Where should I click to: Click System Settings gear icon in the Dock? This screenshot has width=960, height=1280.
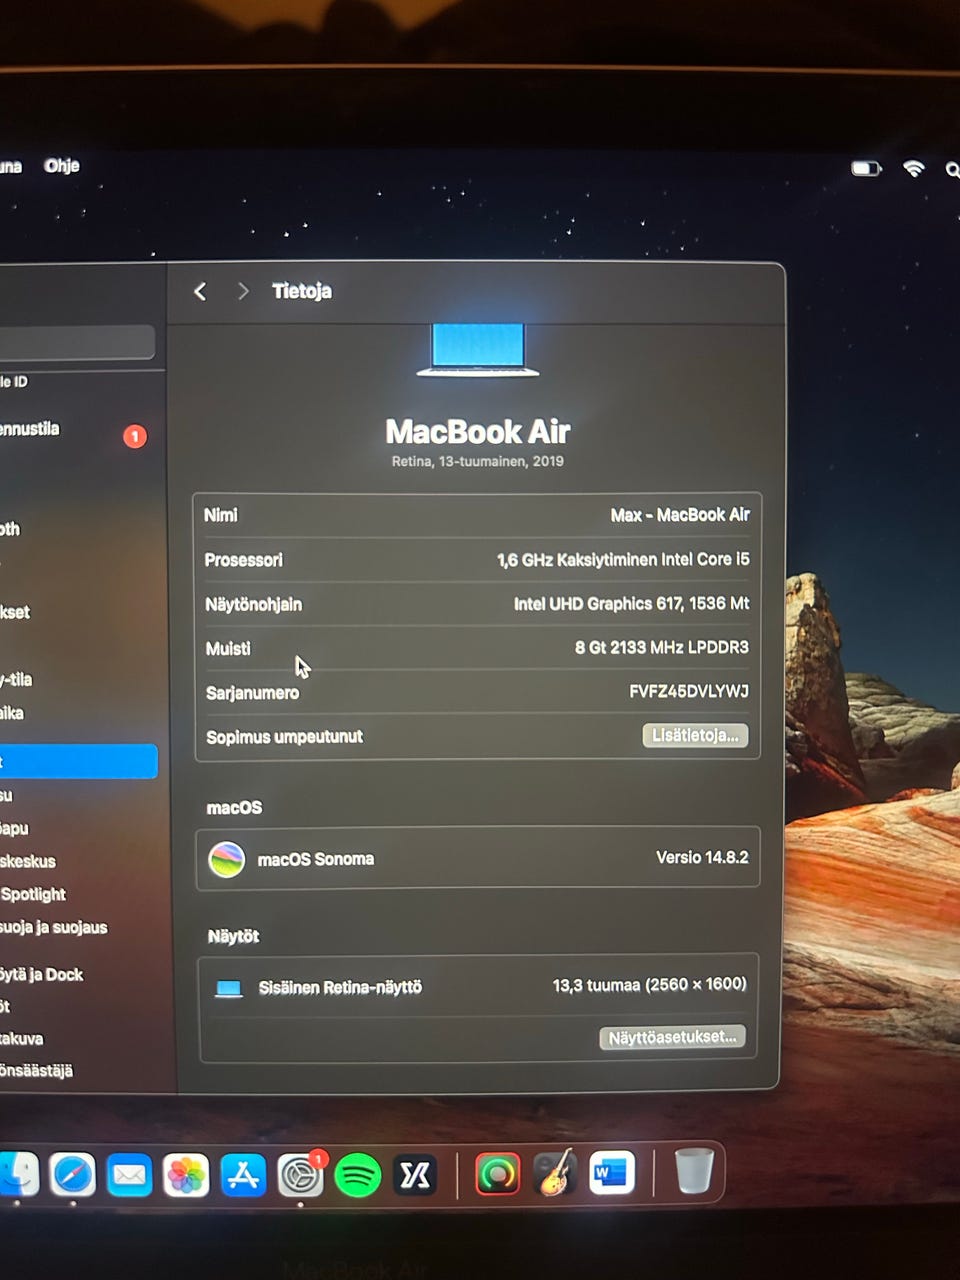(300, 1175)
